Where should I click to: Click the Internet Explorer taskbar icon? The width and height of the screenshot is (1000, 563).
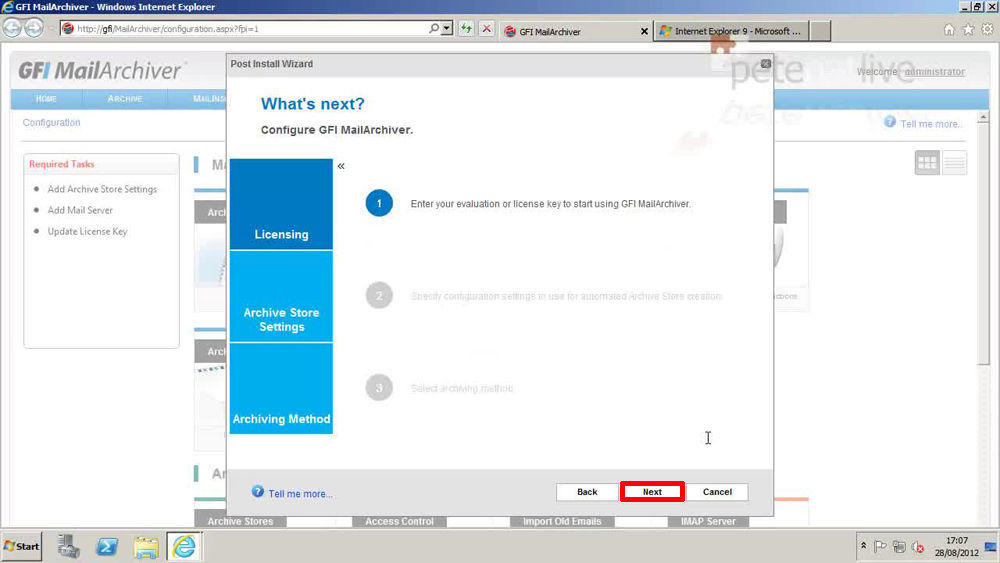click(x=184, y=546)
